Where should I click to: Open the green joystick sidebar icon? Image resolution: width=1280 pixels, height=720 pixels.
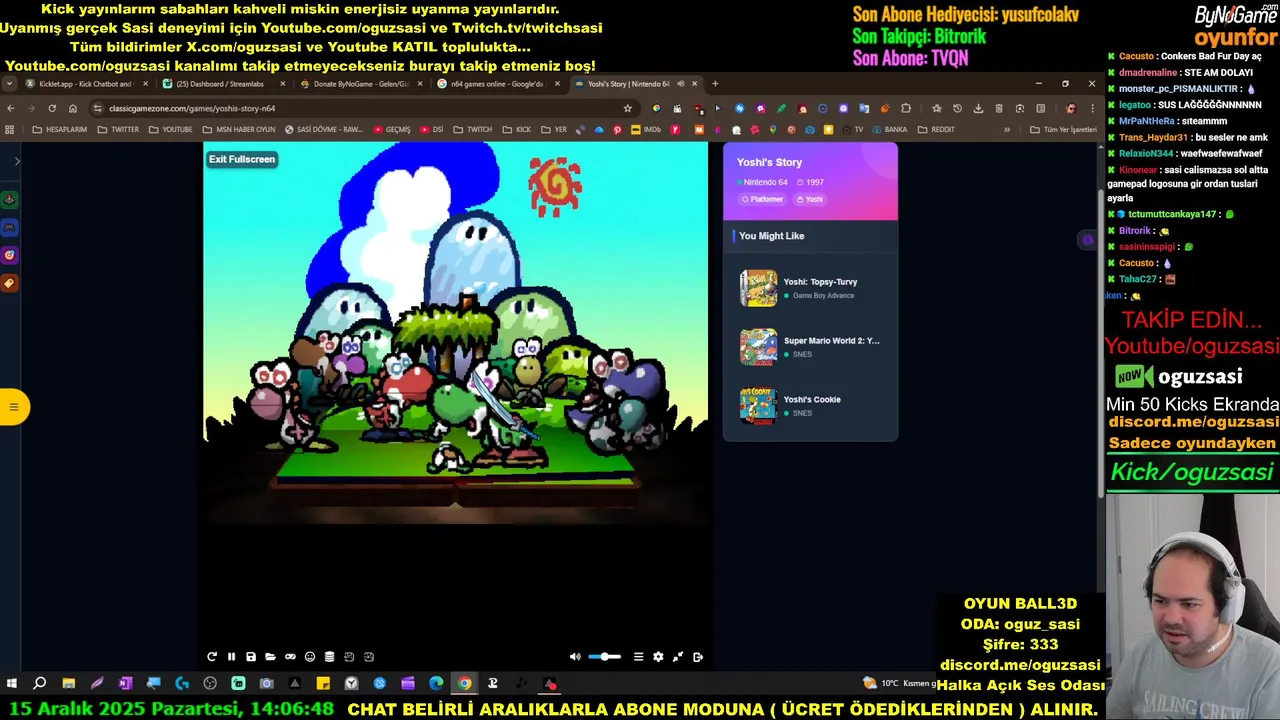(x=9, y=199)
